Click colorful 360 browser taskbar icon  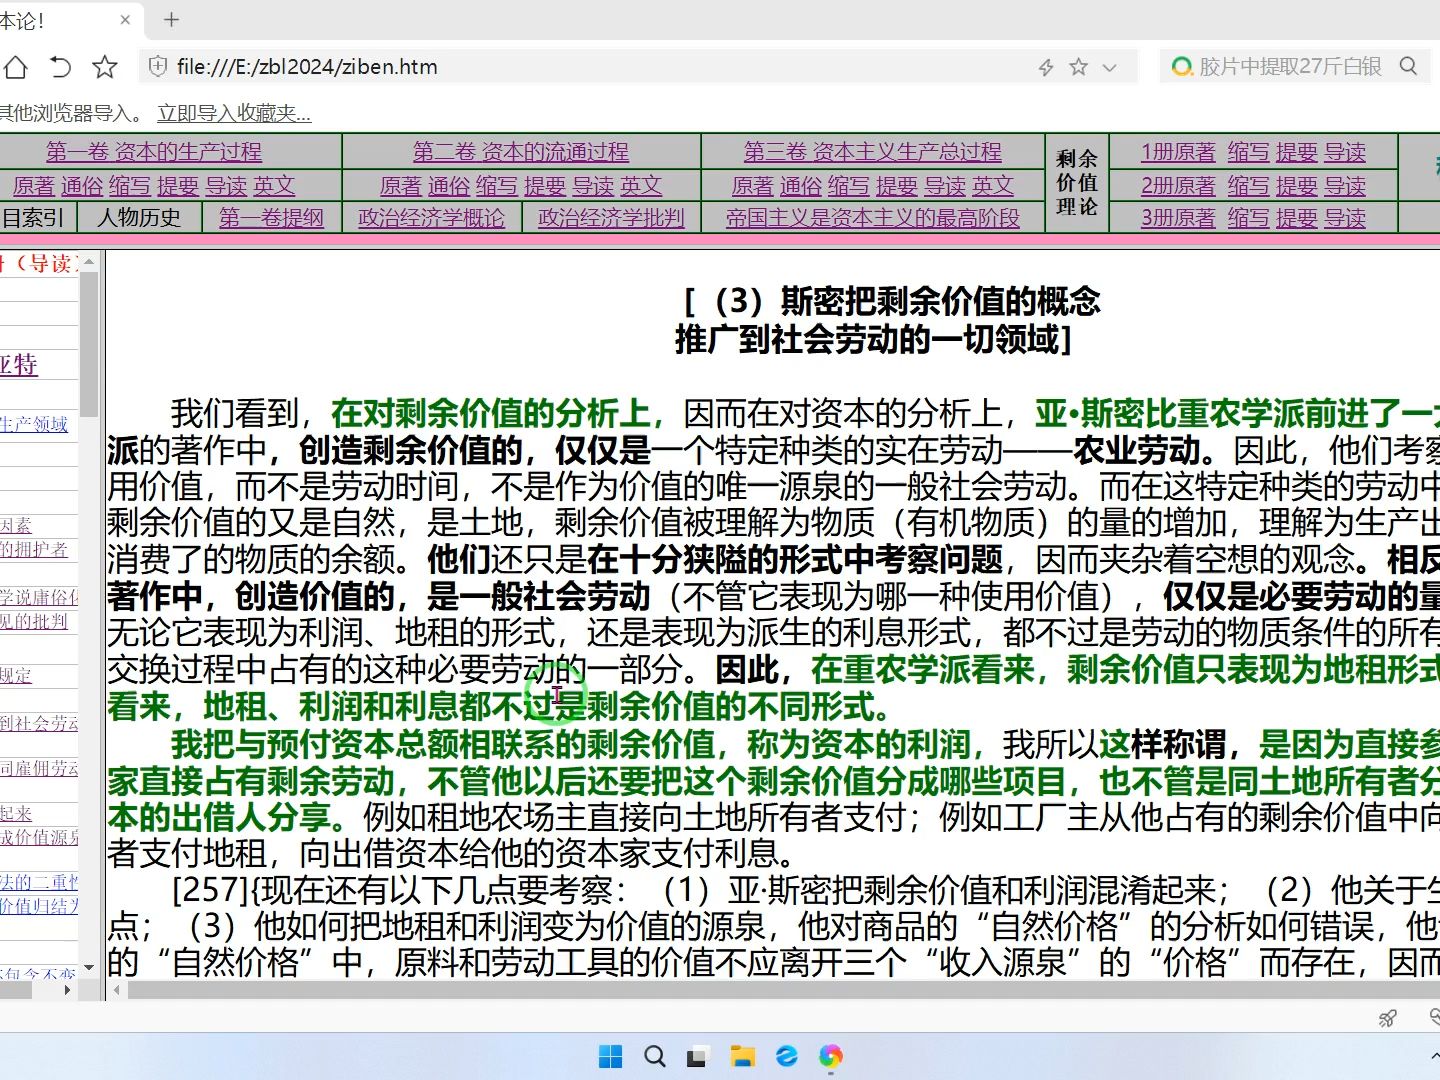click(830, 1056)
